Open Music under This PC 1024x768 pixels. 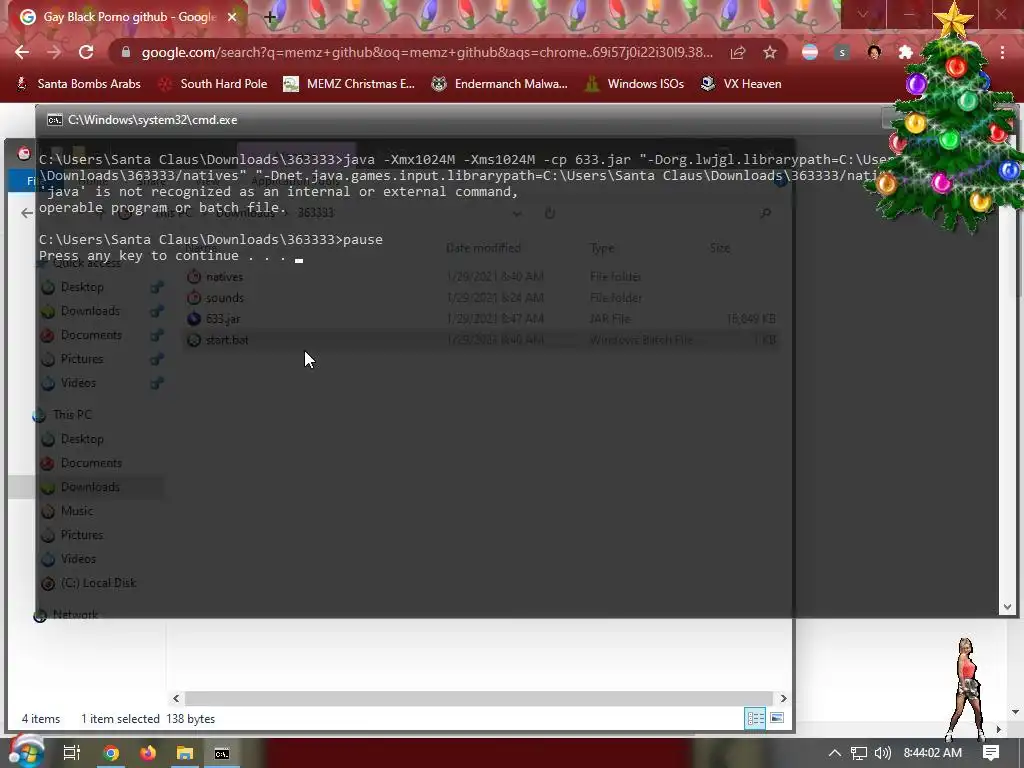coord(76,511)
